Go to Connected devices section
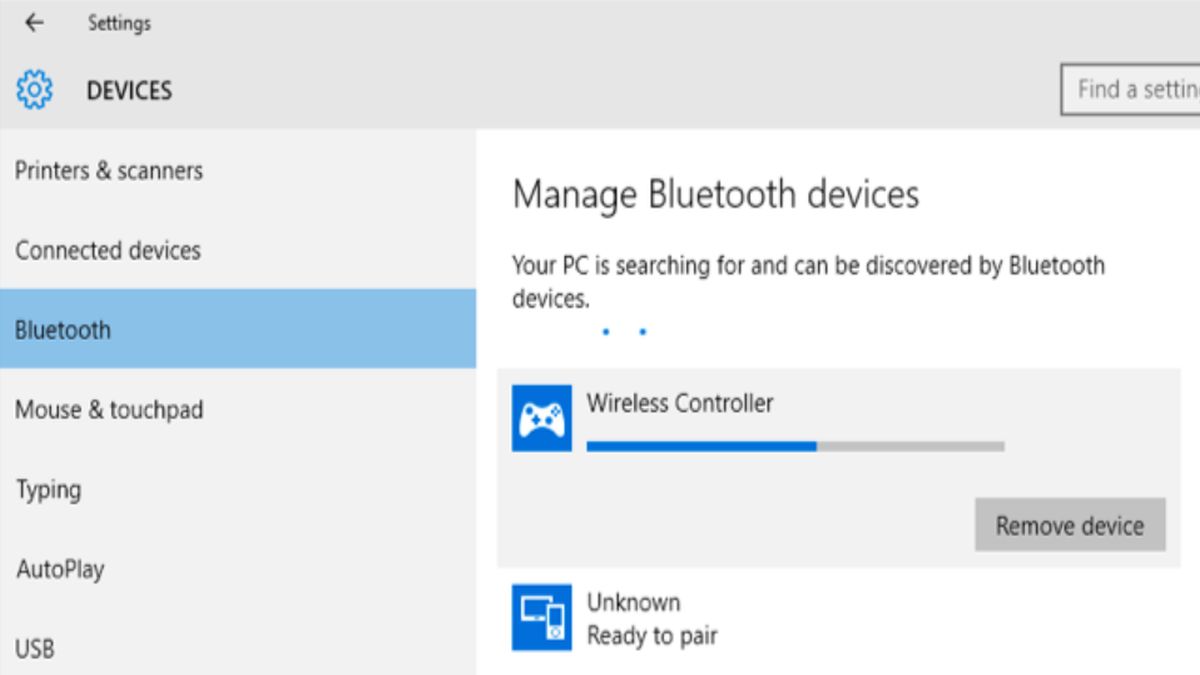 point(108,250)
